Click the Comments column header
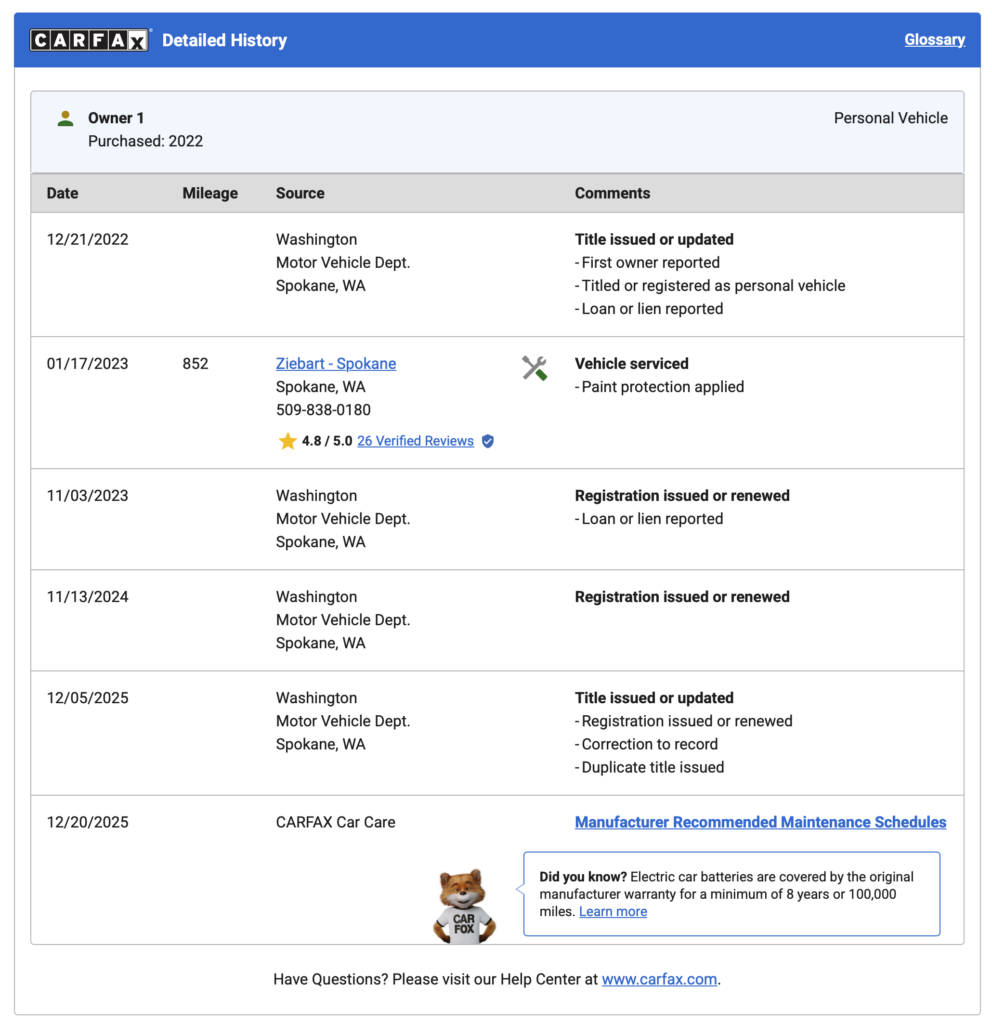The image size is (992, 1024). 612,193
